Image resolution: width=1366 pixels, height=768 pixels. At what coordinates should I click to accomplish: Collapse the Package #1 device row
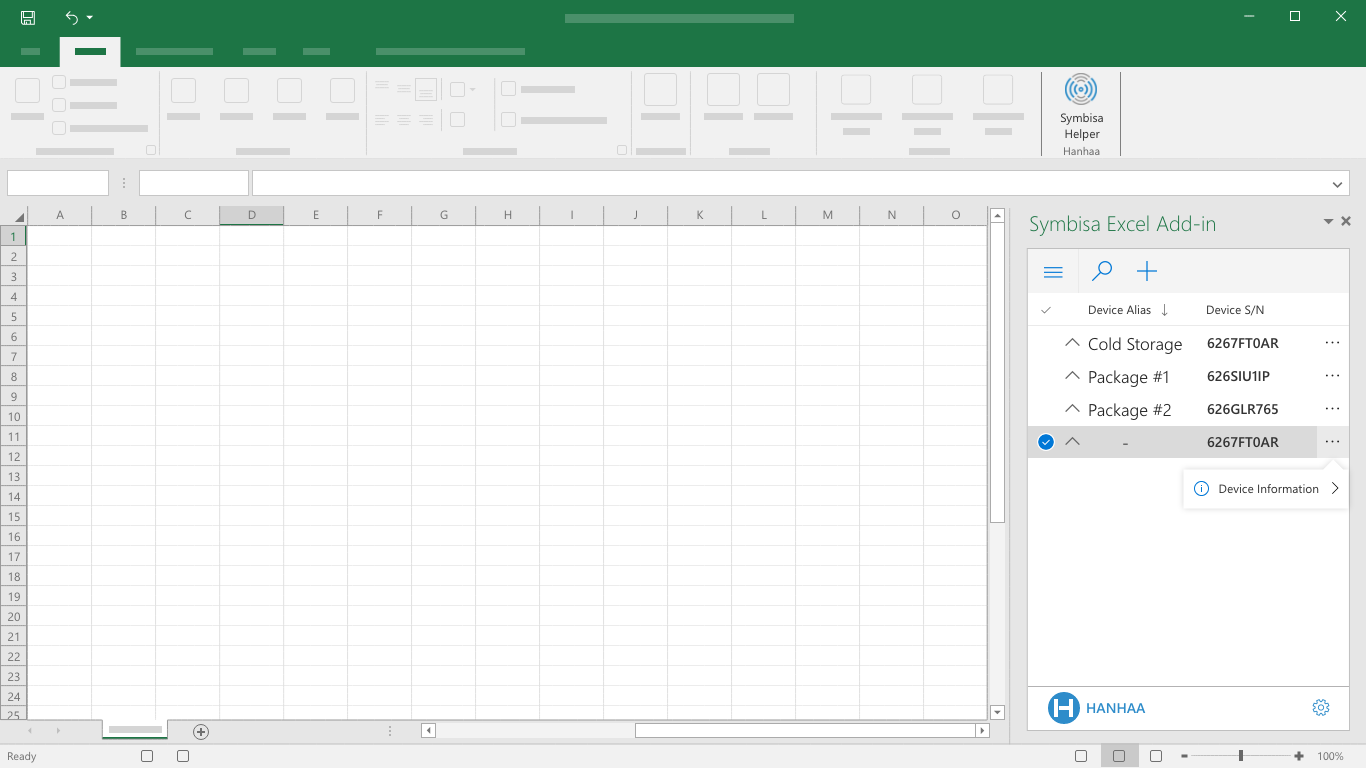1072,376
